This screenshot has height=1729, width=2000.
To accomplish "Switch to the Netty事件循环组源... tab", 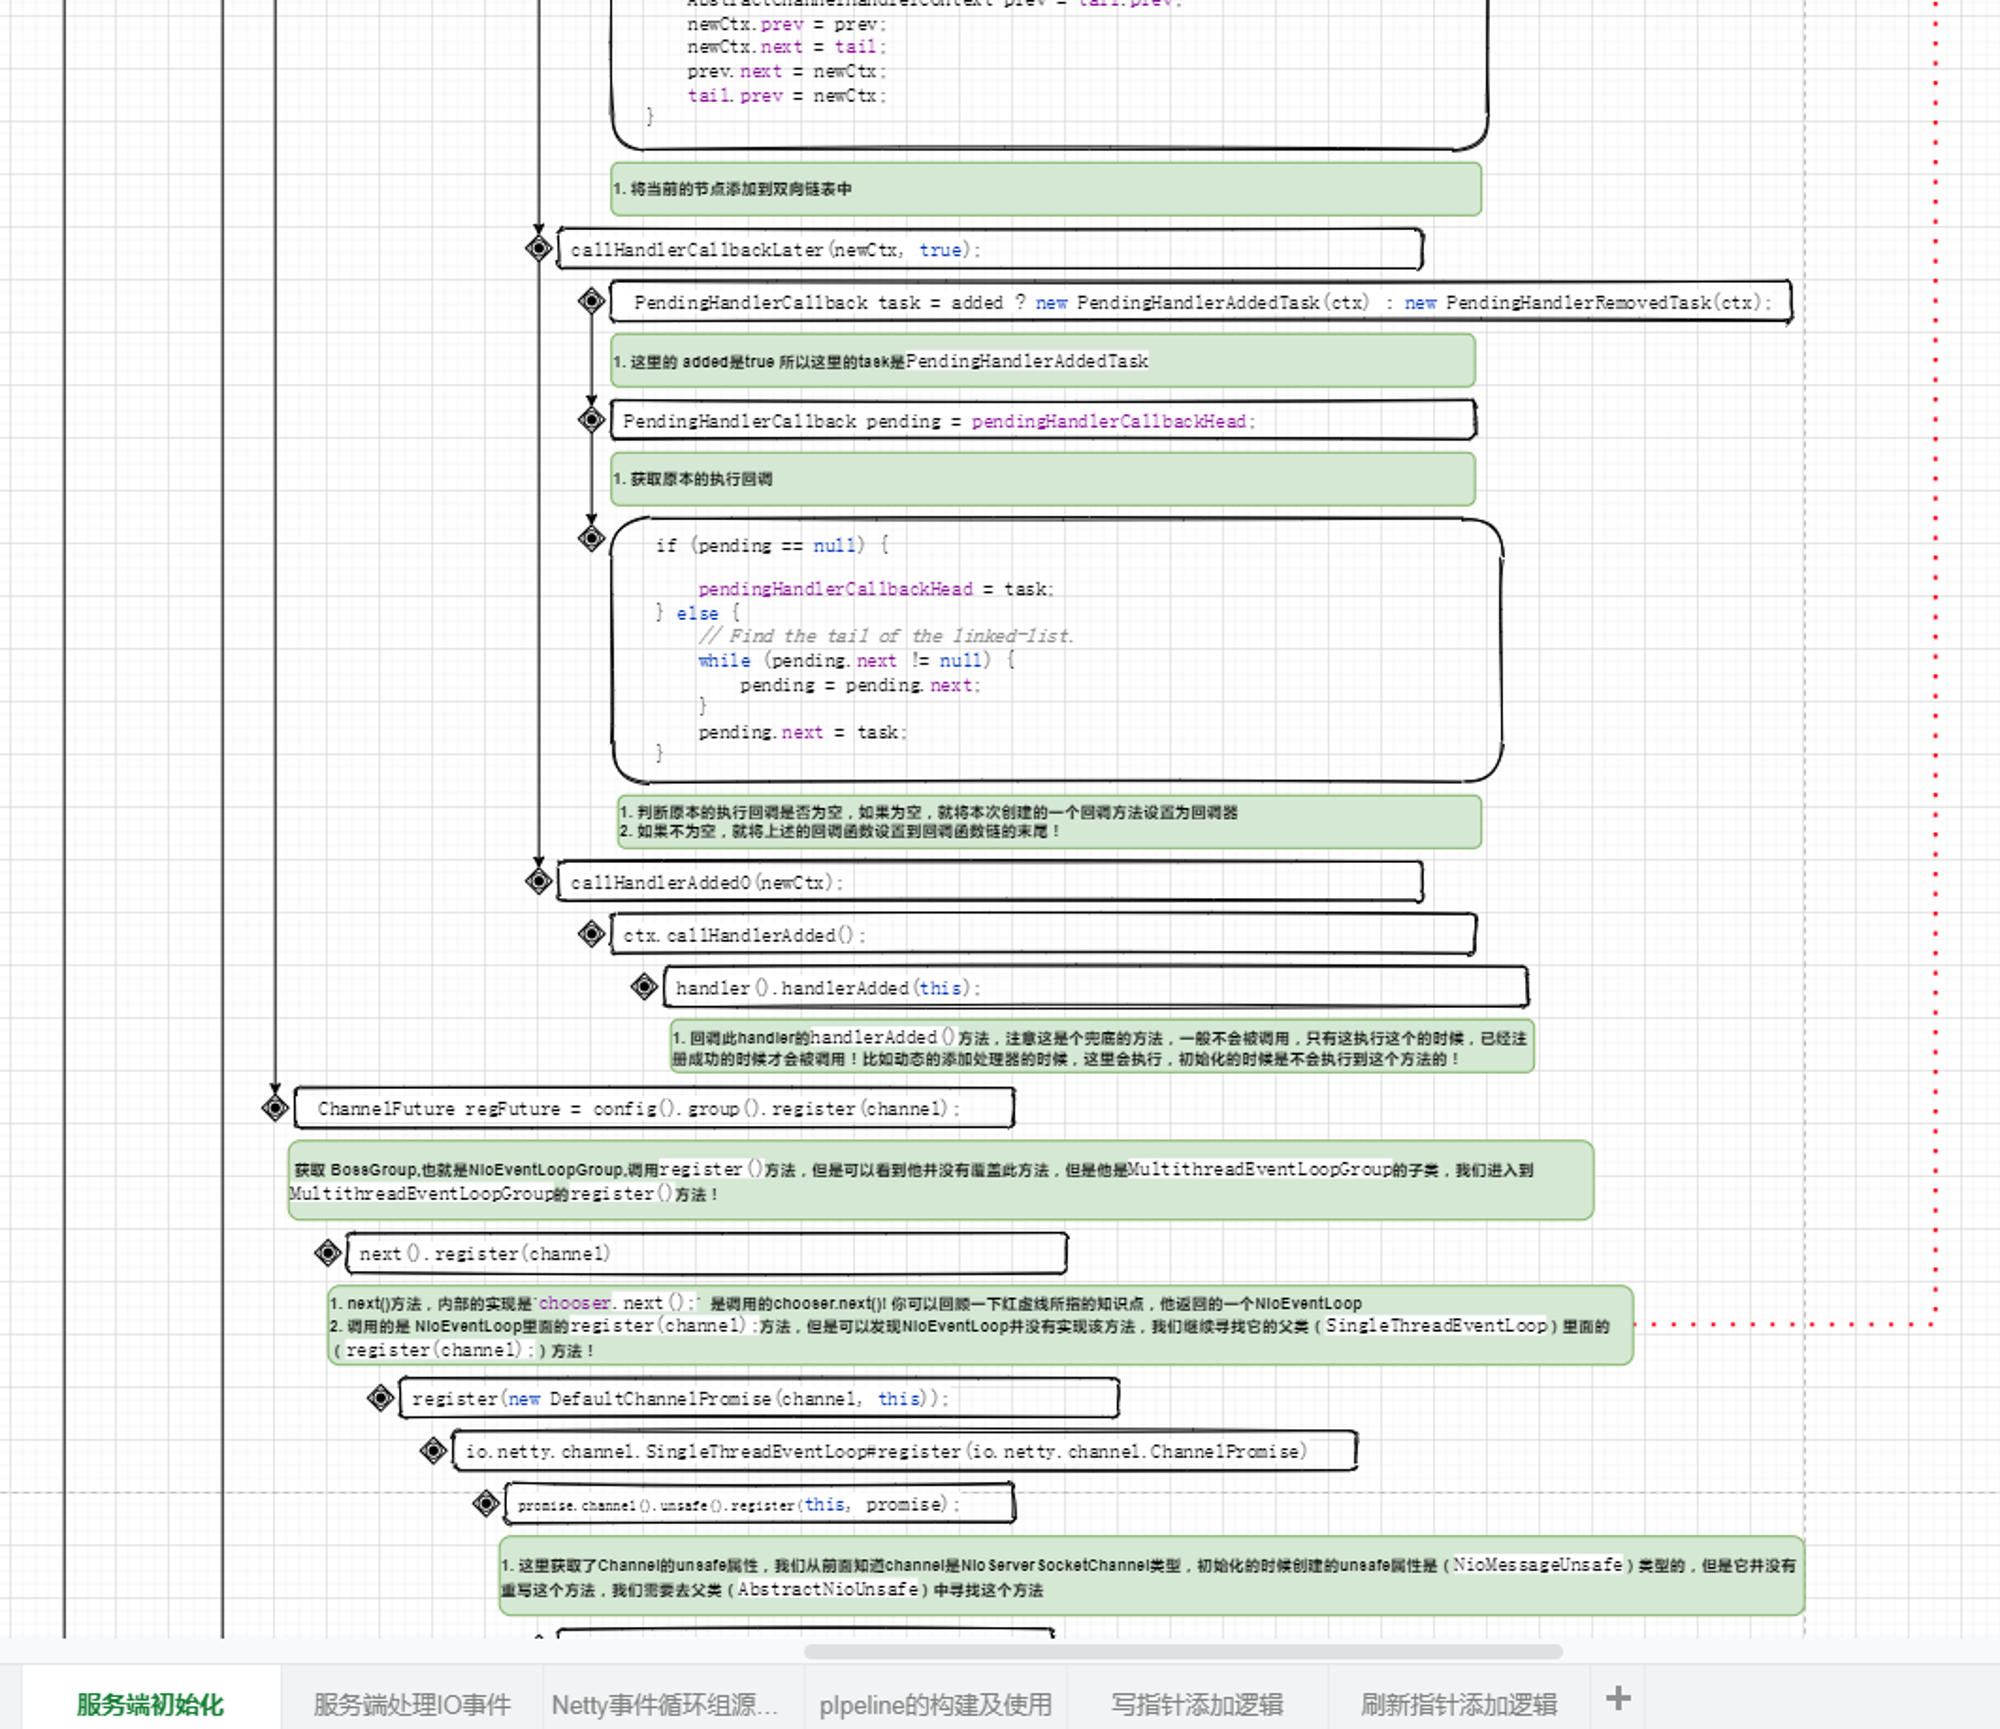I will (x=664, y=1703).
